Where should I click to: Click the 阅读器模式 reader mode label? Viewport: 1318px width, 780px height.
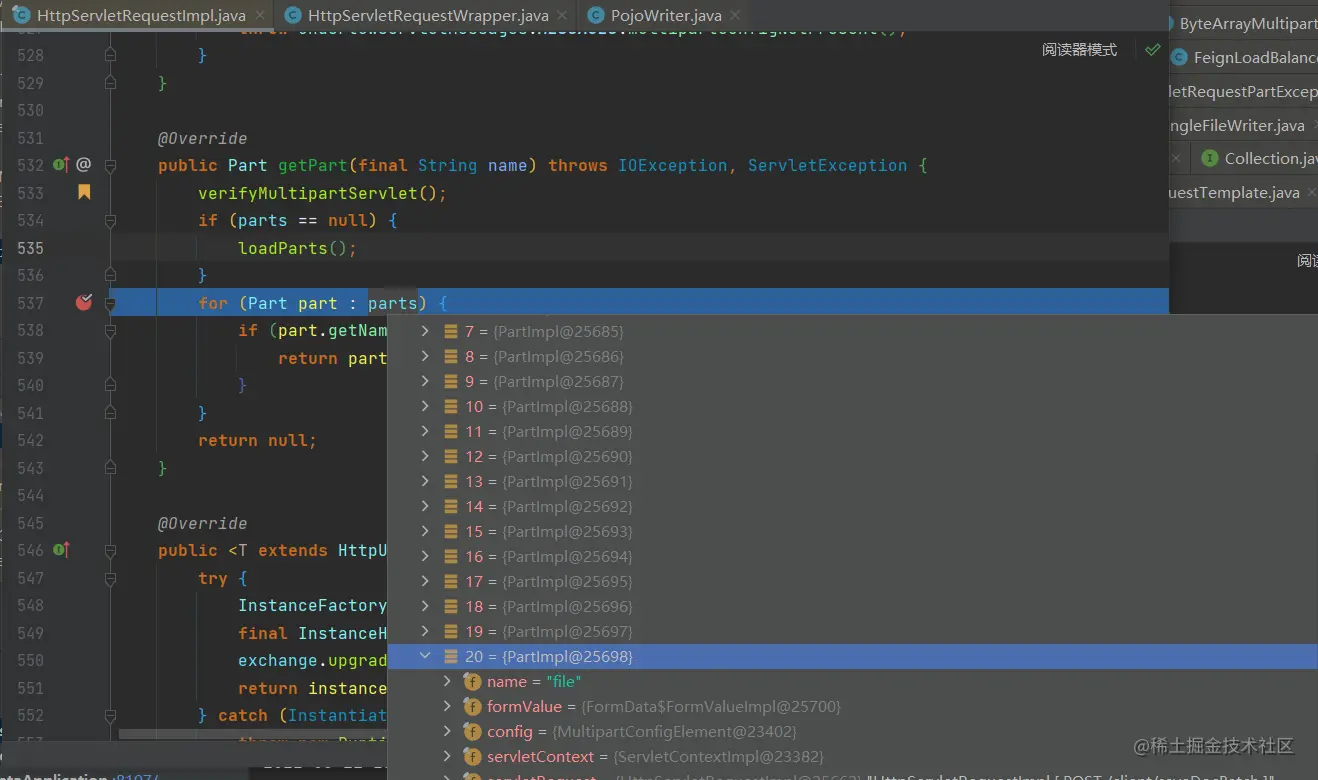[1079, 50]
